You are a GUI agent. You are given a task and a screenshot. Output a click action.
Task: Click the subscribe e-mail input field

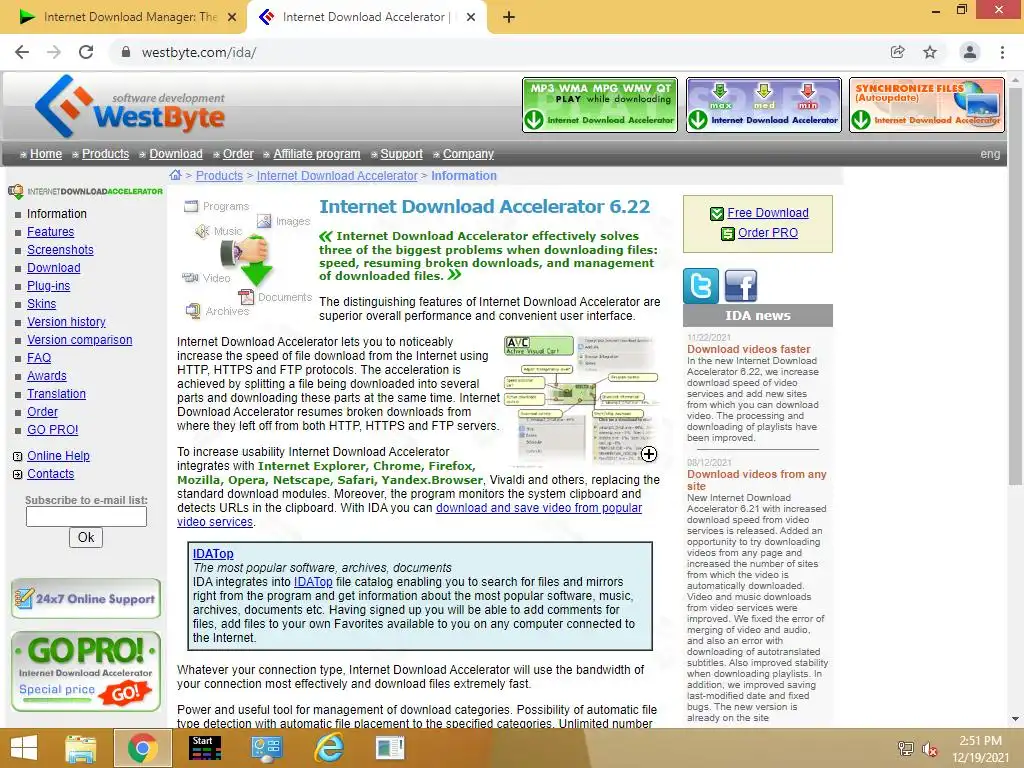point(86,517)
